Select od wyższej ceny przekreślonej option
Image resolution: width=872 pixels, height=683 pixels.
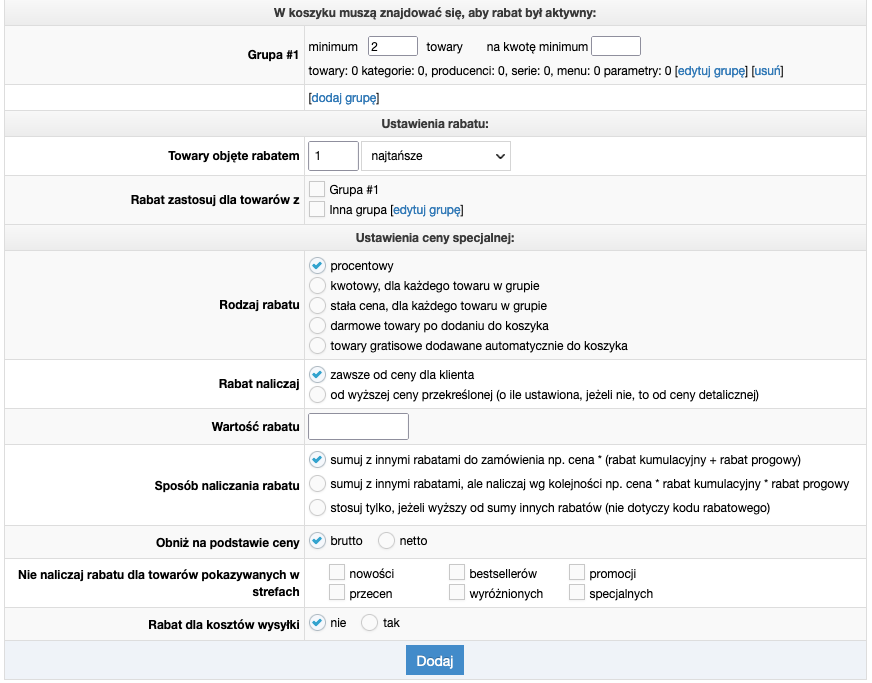tap(317, 395)
